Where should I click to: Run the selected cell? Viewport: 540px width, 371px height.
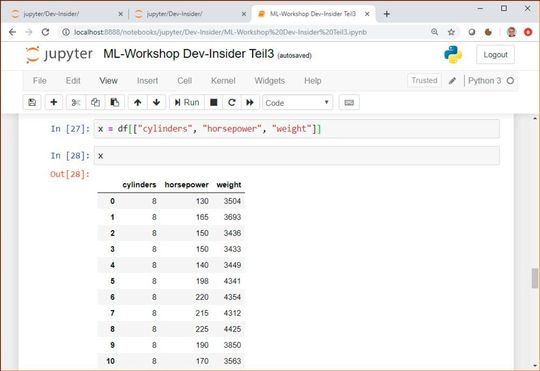187,102
